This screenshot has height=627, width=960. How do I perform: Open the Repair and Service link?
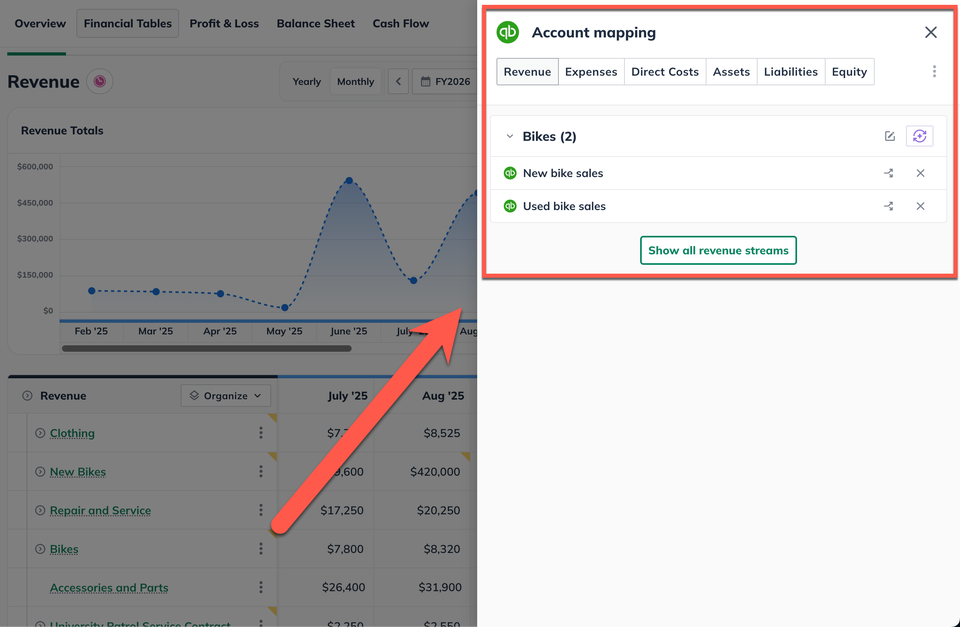coord(100,510)
